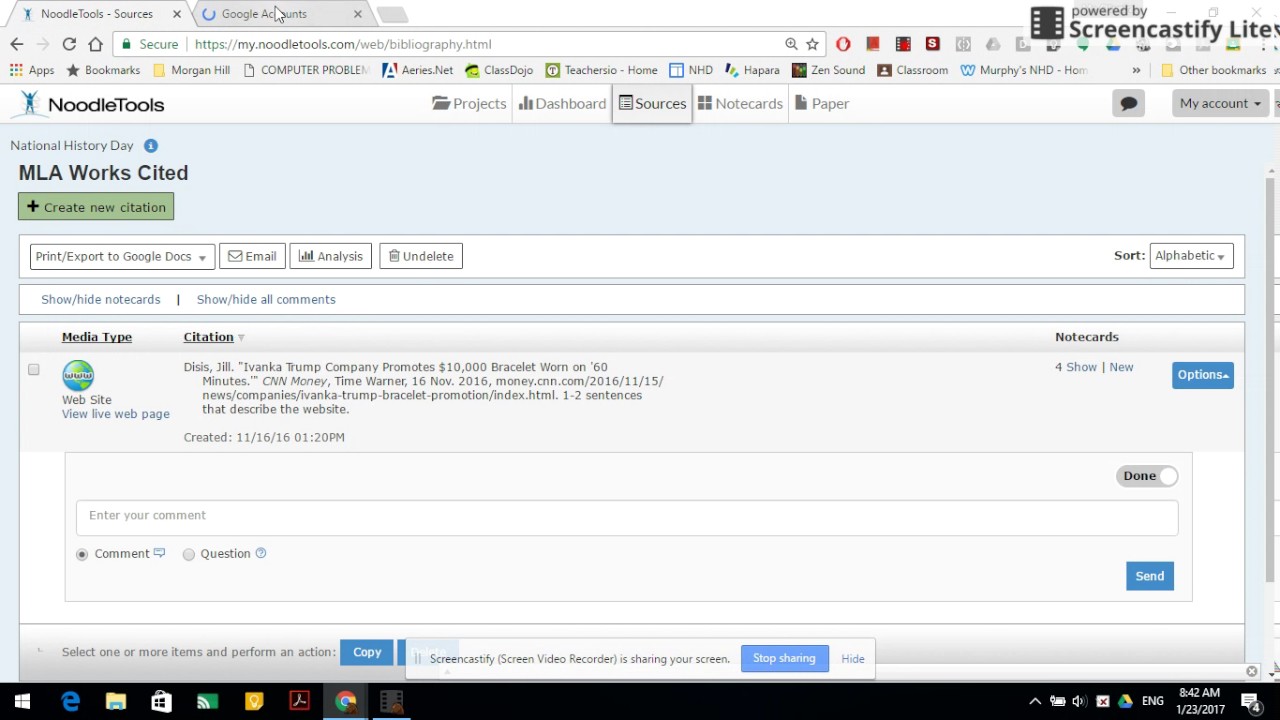Click the Undelete button
This screenshot has width=1280, height=720.
(421, 256)
